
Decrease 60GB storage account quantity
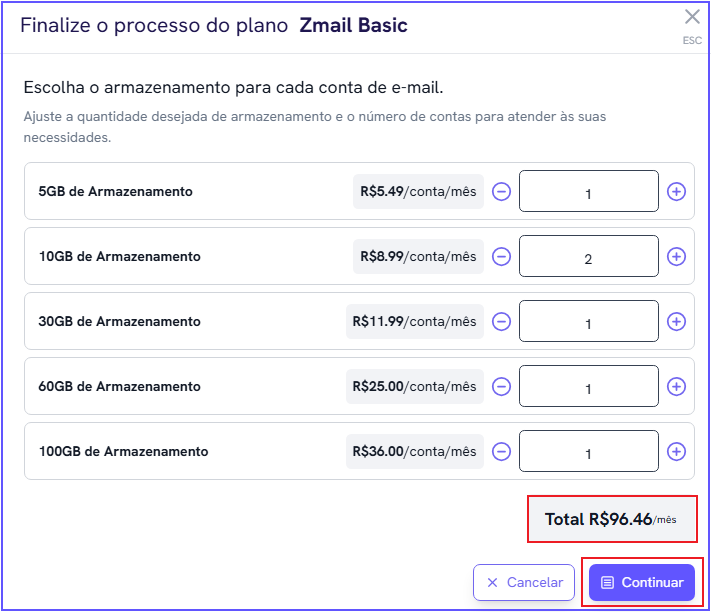(x=502, y=387)
